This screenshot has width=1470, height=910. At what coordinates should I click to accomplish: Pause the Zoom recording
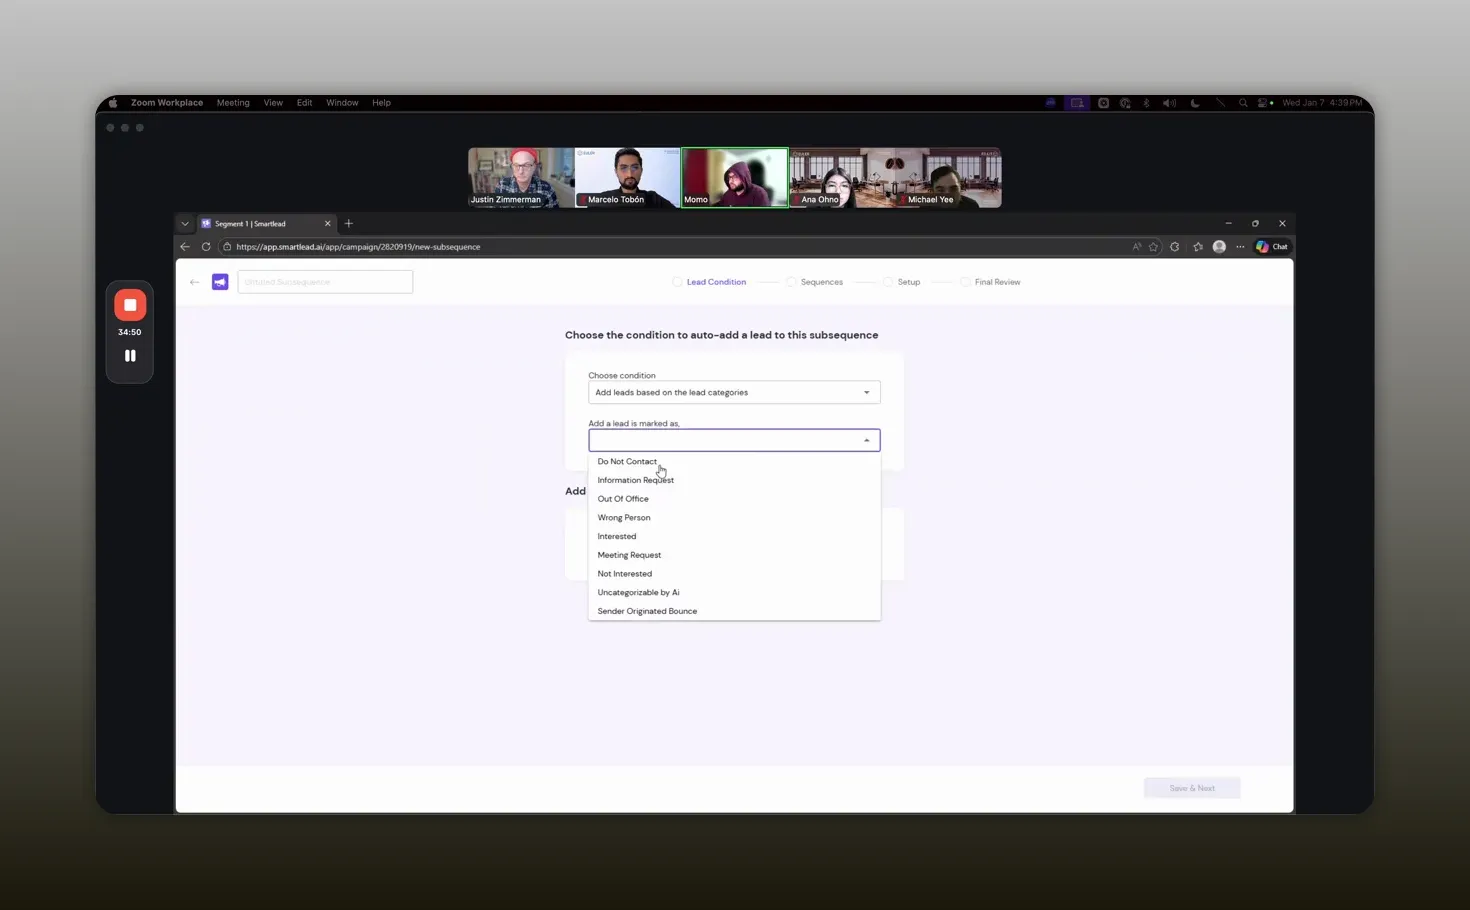129,355
